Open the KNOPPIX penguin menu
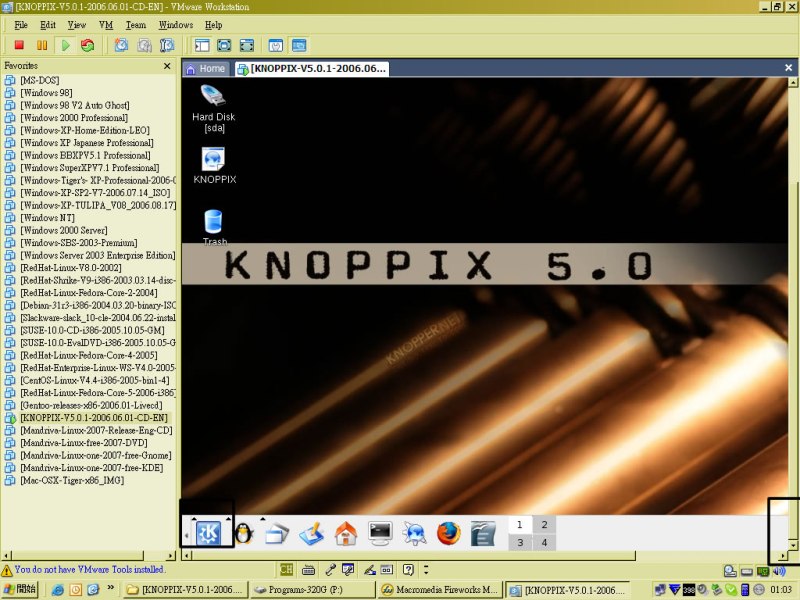This screenshot has height=600, width=800. 244,534
